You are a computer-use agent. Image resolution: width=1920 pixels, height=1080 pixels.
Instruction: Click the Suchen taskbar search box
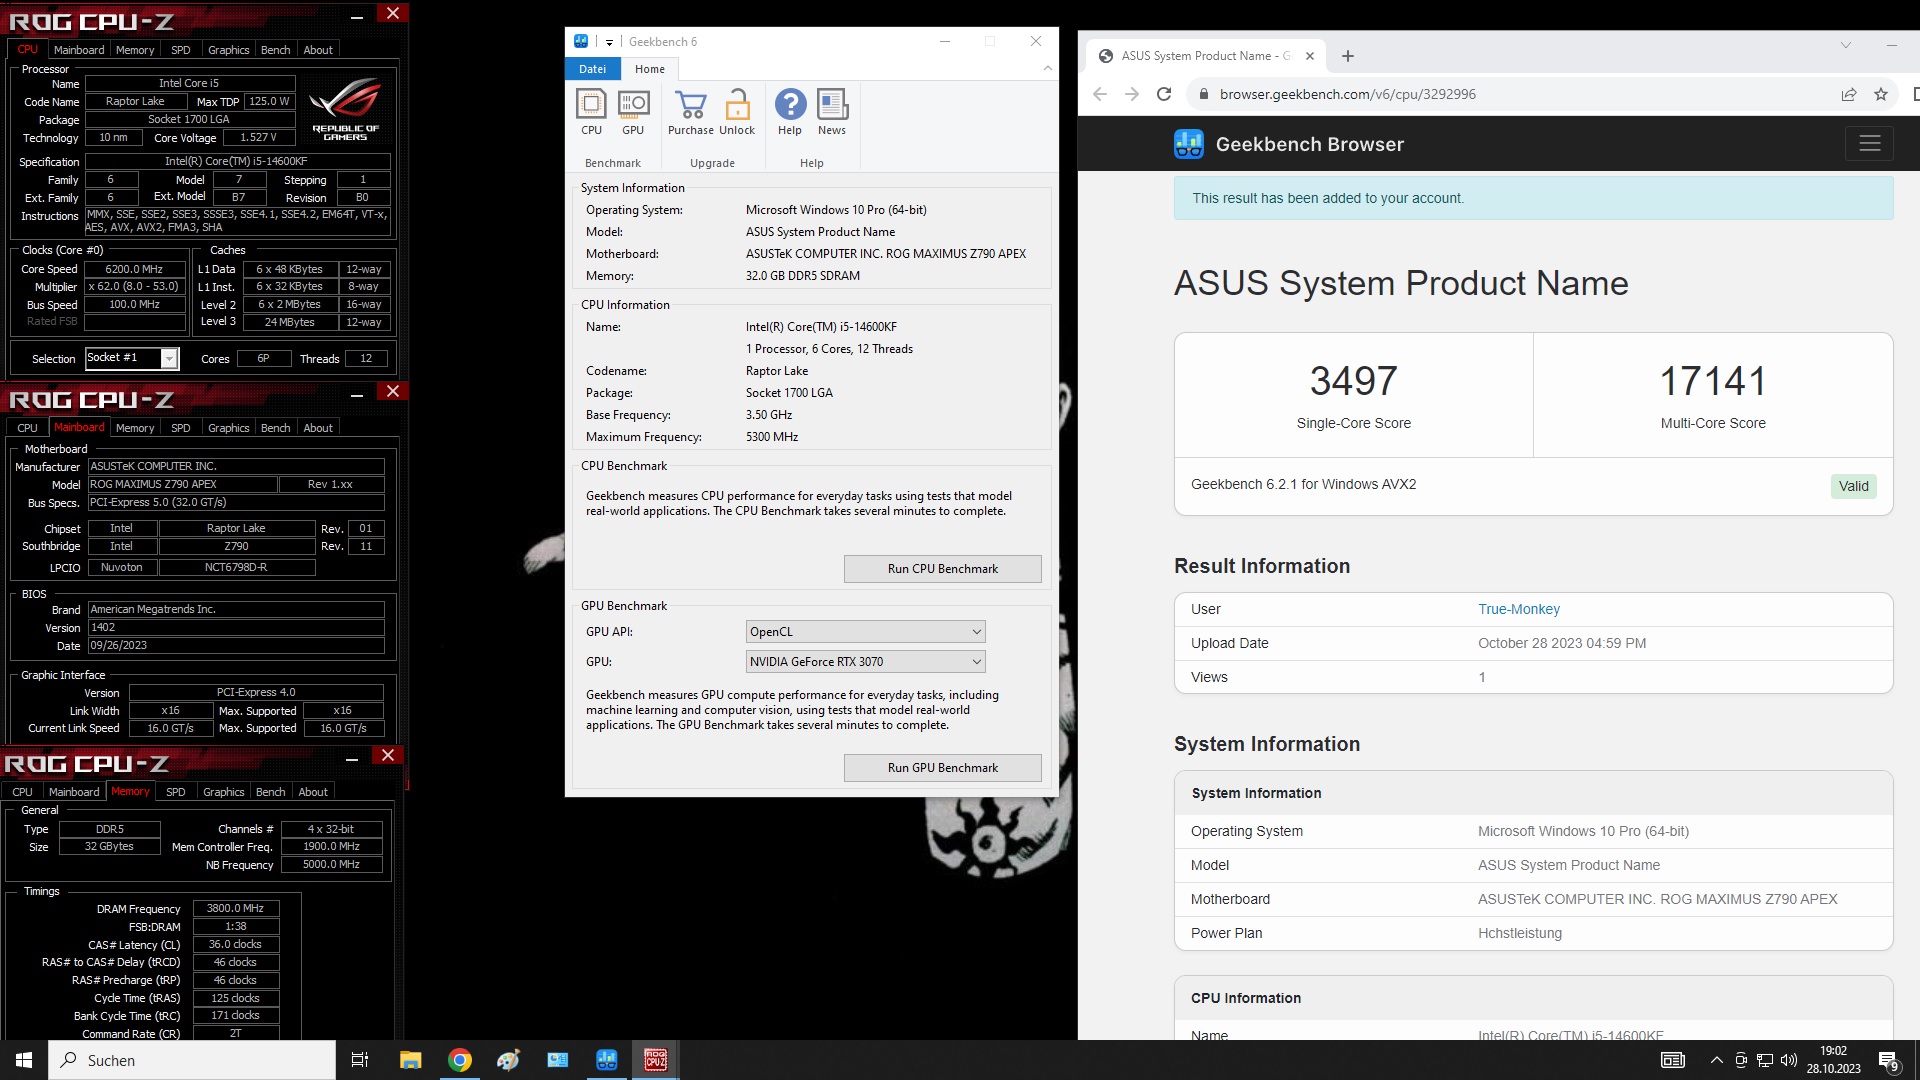(192, 1060)
